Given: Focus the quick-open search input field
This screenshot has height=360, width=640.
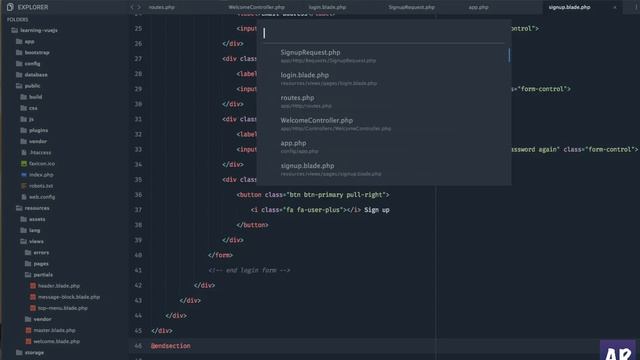Looking at the screenshot, I should coord(384,33).
